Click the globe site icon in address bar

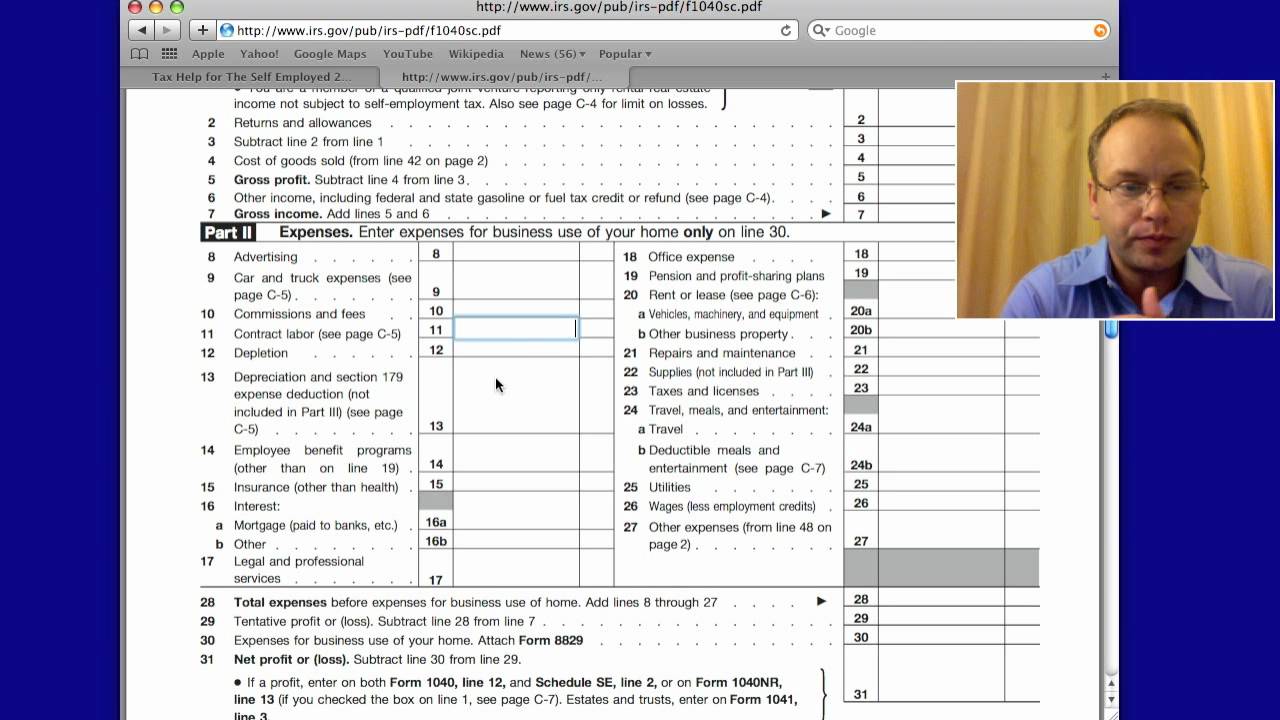227,30
